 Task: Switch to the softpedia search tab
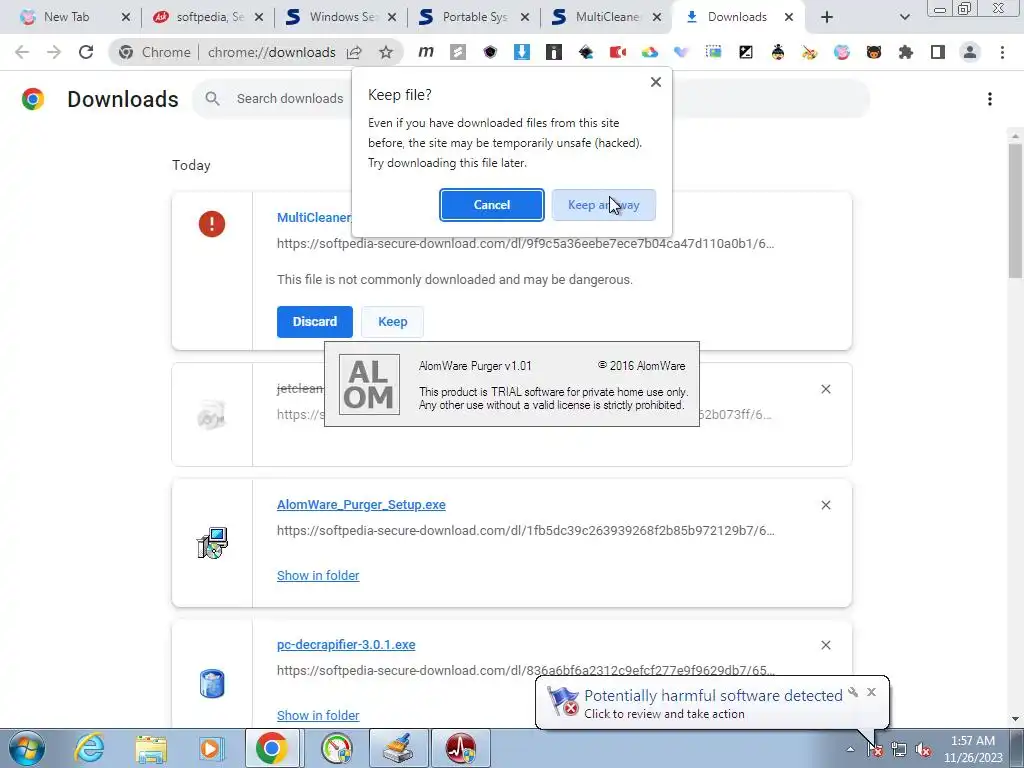209,17
